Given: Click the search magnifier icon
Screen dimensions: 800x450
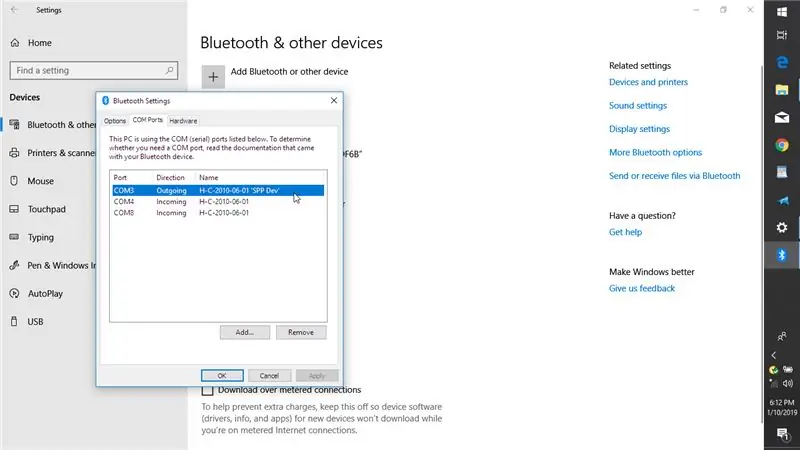Looking at the screenshot, I should (x=169, y=70).
